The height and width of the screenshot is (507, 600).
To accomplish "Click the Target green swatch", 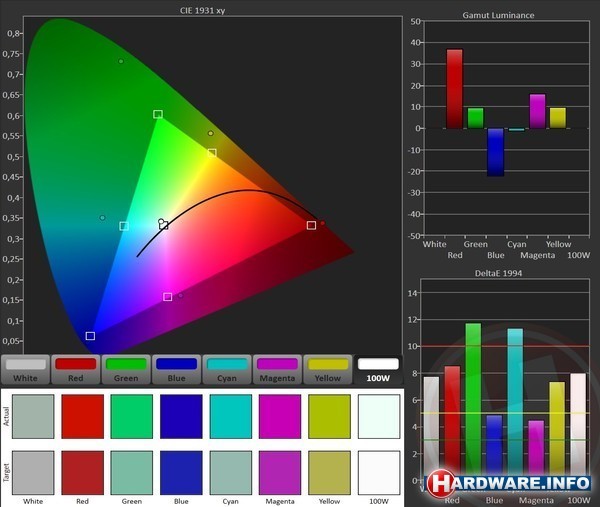I will tap(131, 472).
